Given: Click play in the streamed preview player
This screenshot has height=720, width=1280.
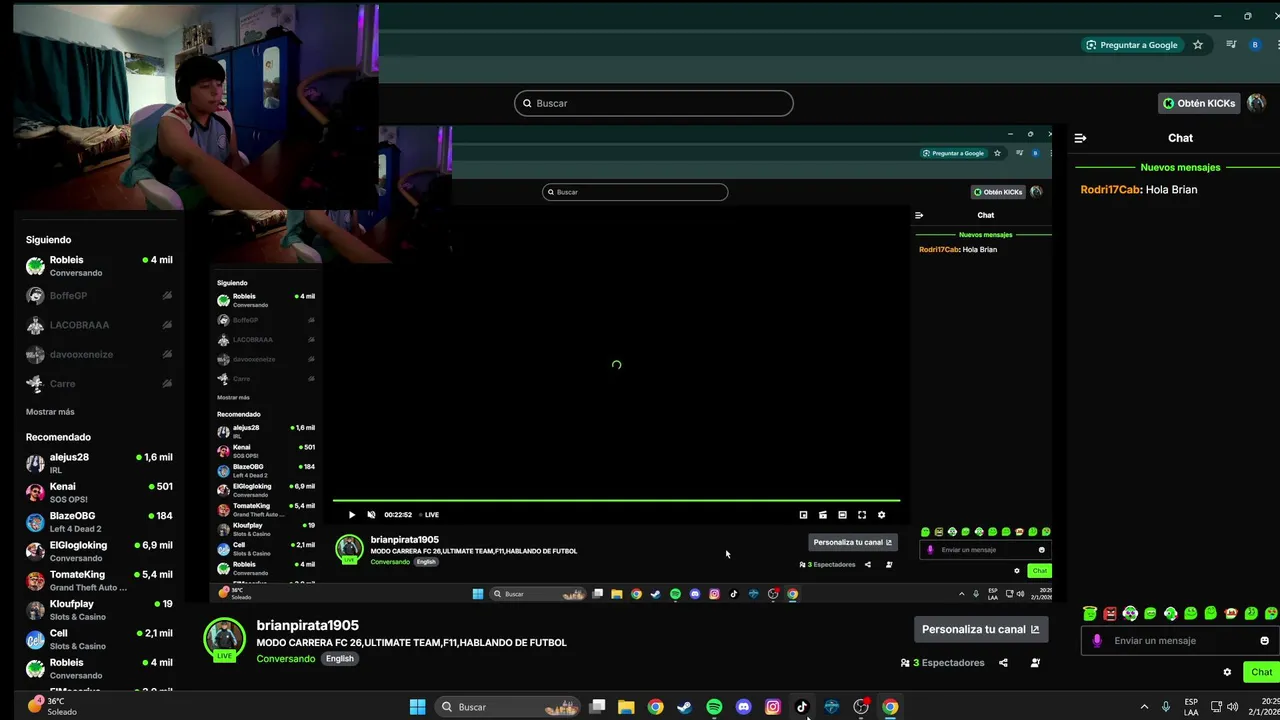Looking at the screenshot, I should 351,515.
